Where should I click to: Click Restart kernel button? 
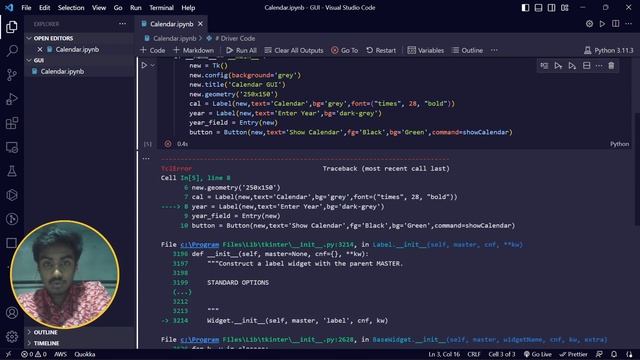pos(381,51)
